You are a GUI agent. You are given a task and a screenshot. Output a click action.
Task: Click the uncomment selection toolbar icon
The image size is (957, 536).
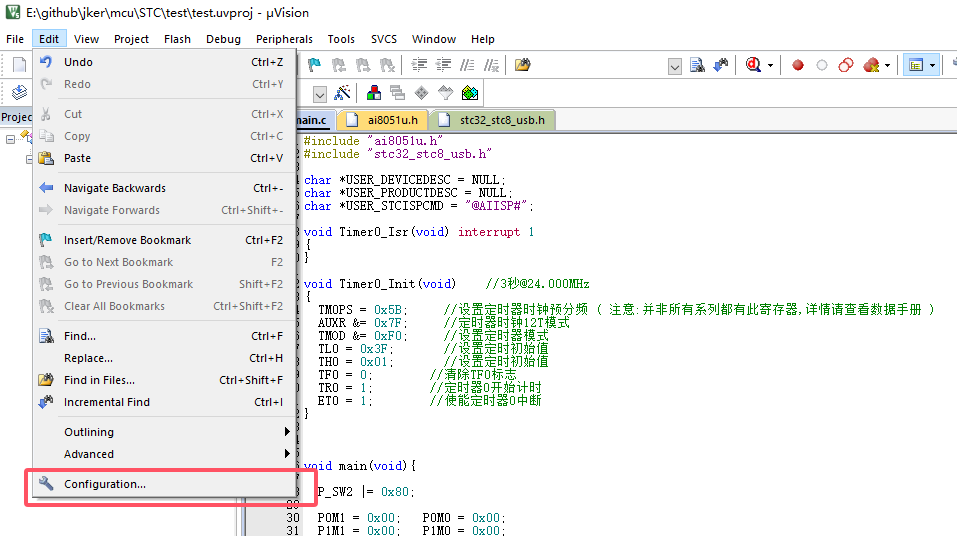[491, 65]
